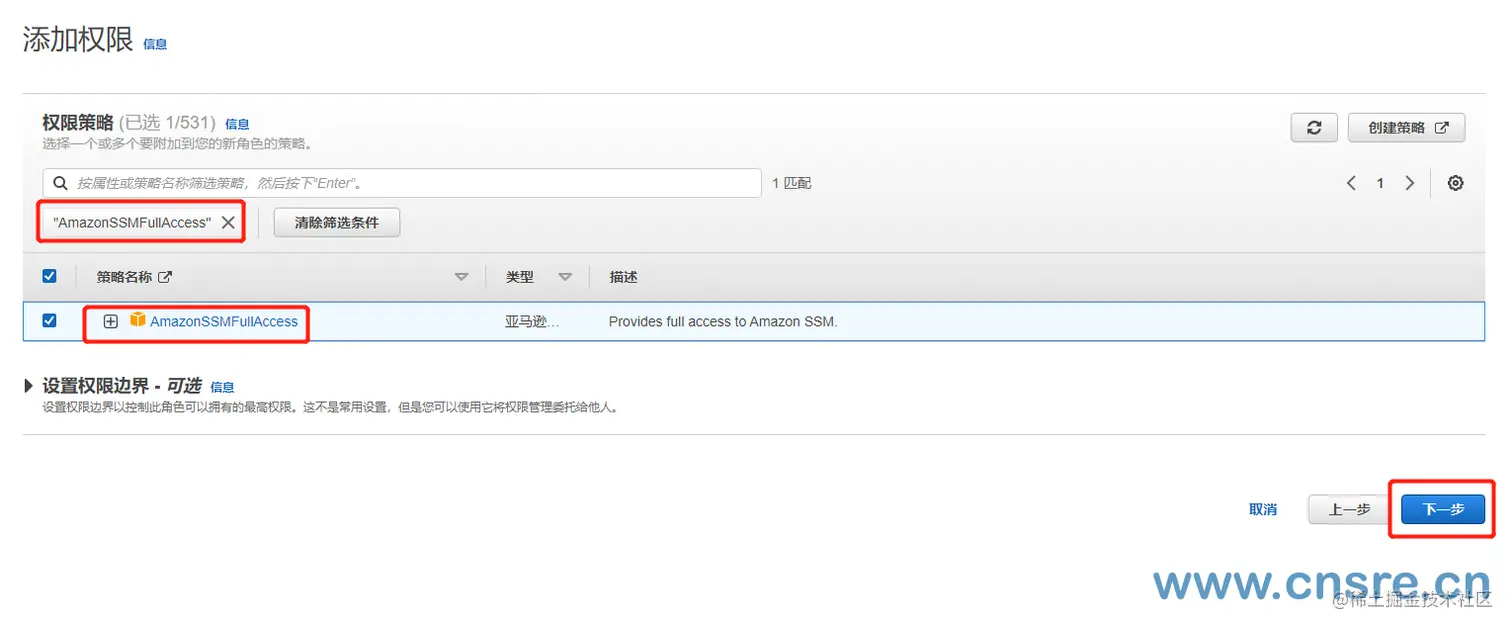Remove the AmazonSSMFullAccess filter tag via X icon
The width and height of the screenshot is (1512, 629).
[227, 221]
